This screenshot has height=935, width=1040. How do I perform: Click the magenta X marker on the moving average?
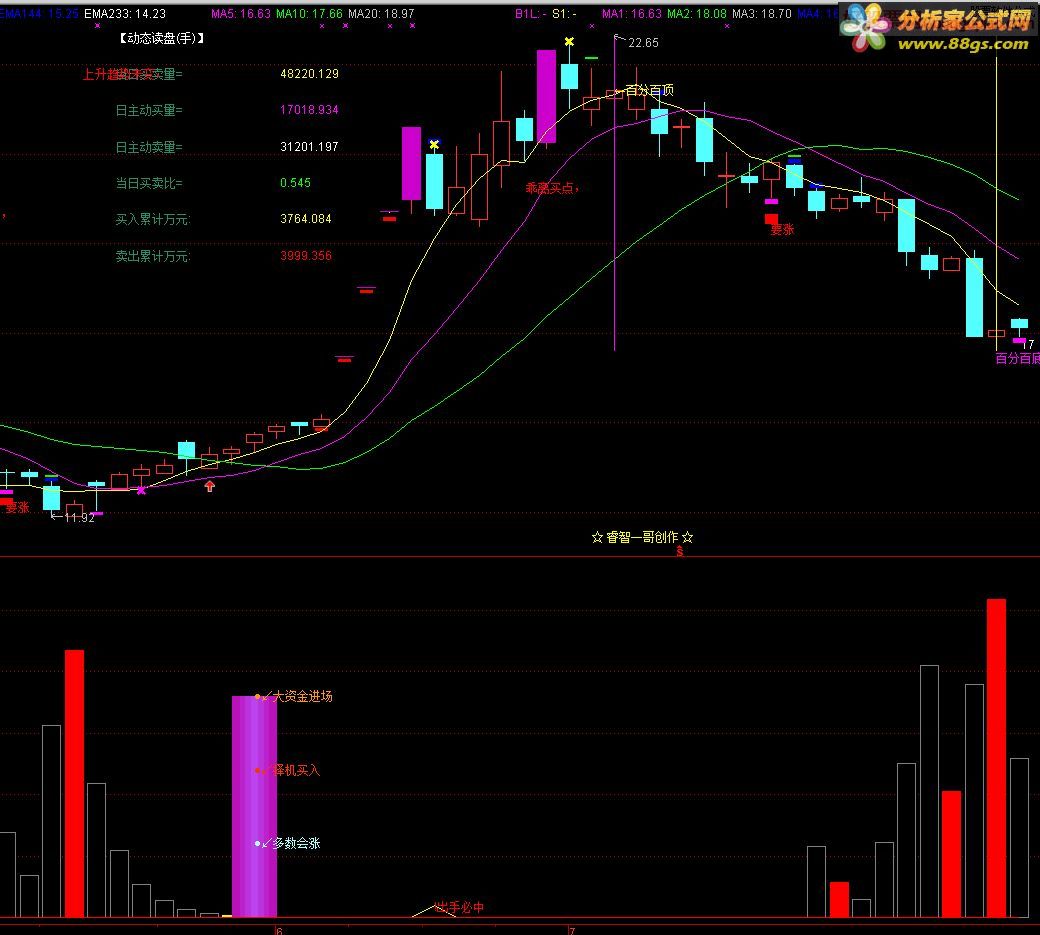coord(141,490)
